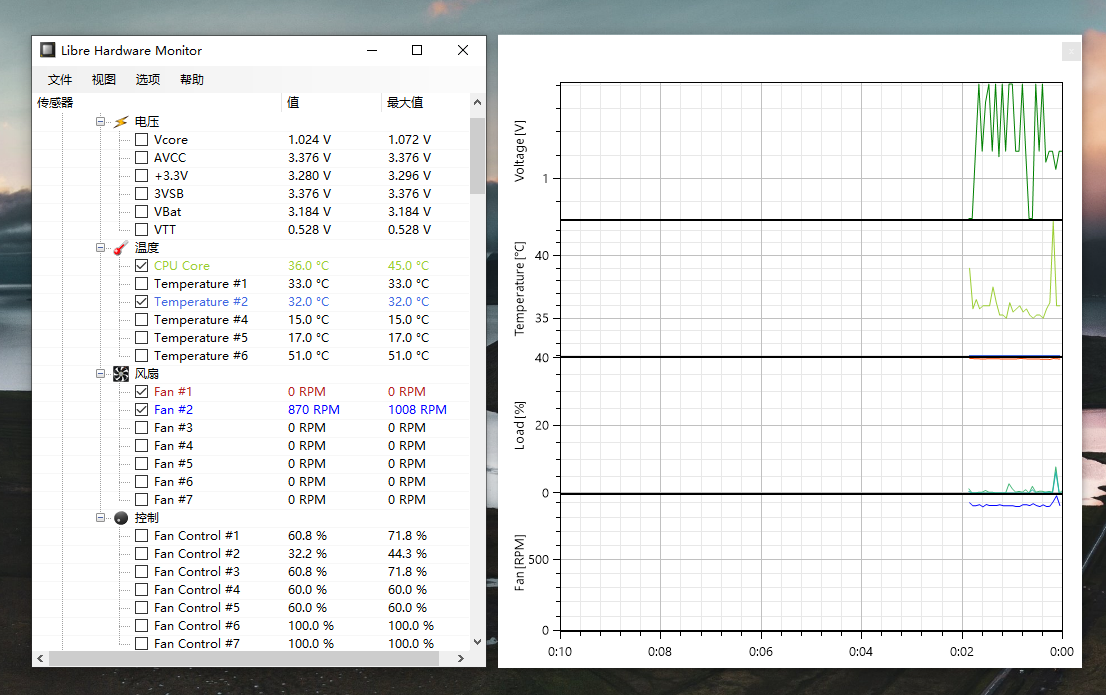1106x695 pixels.
Task: Enable the AVCC sensor checkbox
Action: [142, 158]
